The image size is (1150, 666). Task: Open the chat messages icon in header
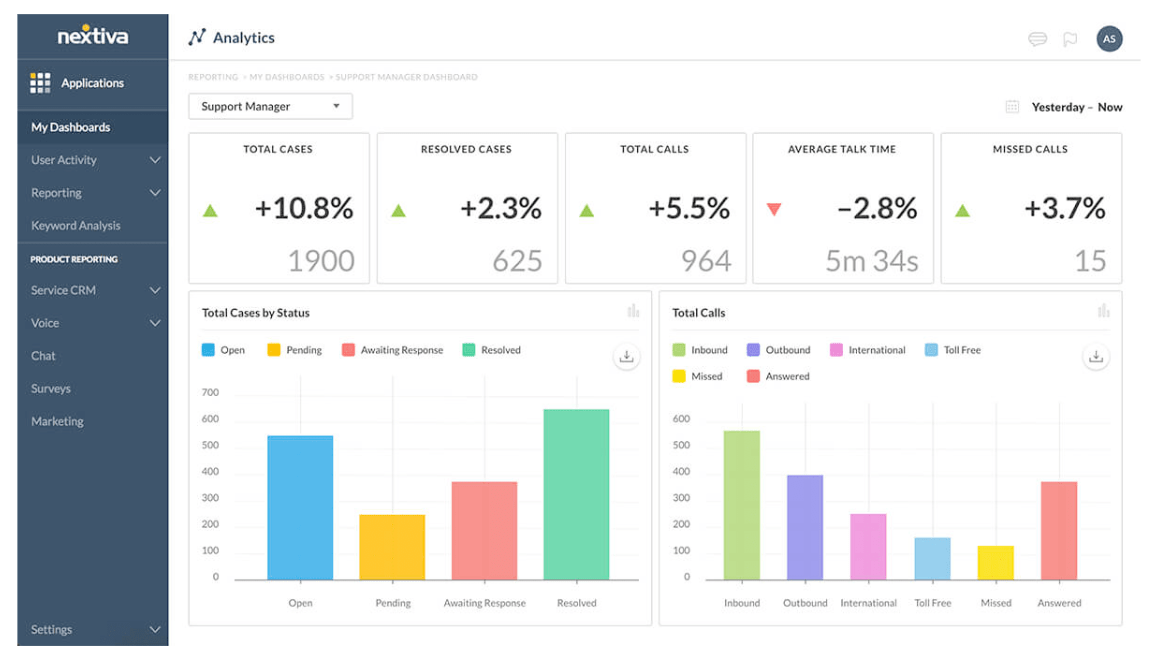click(1037, 40)
